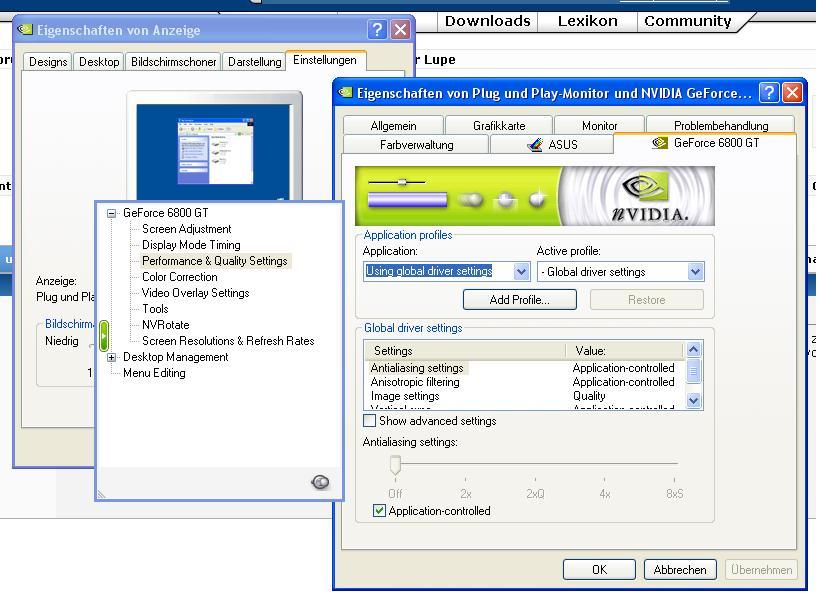
Task: Click the settings list scrollbar thumb
Action: coord(693,371)
